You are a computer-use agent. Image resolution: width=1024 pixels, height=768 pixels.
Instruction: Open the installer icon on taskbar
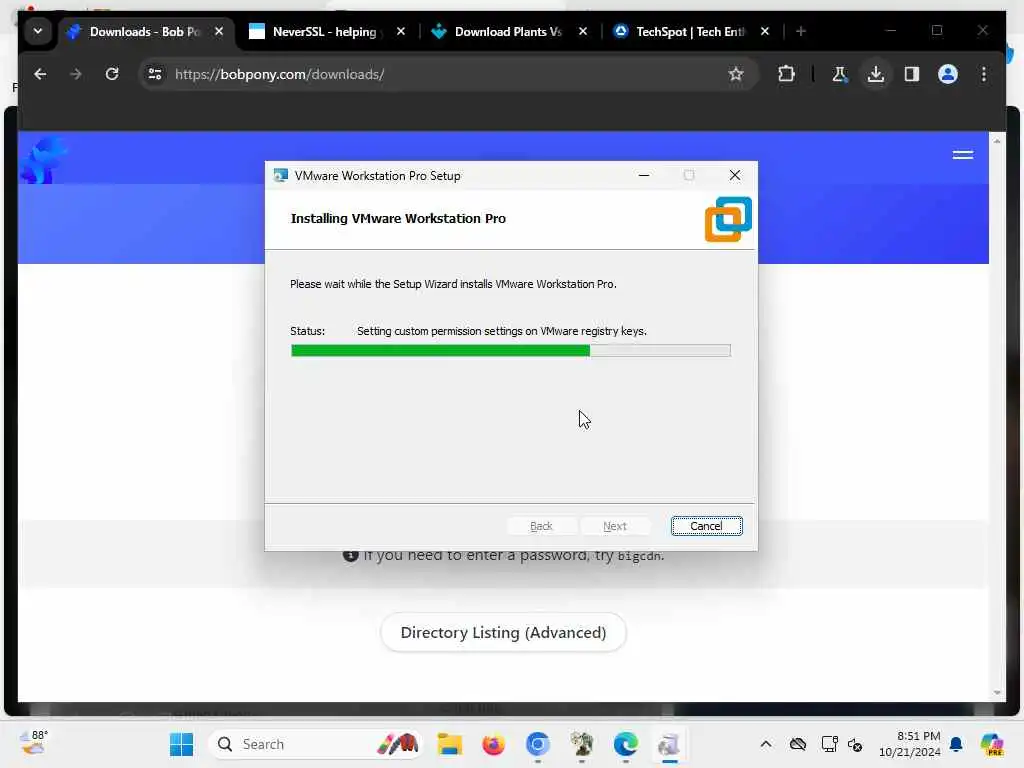coord(669,744)
